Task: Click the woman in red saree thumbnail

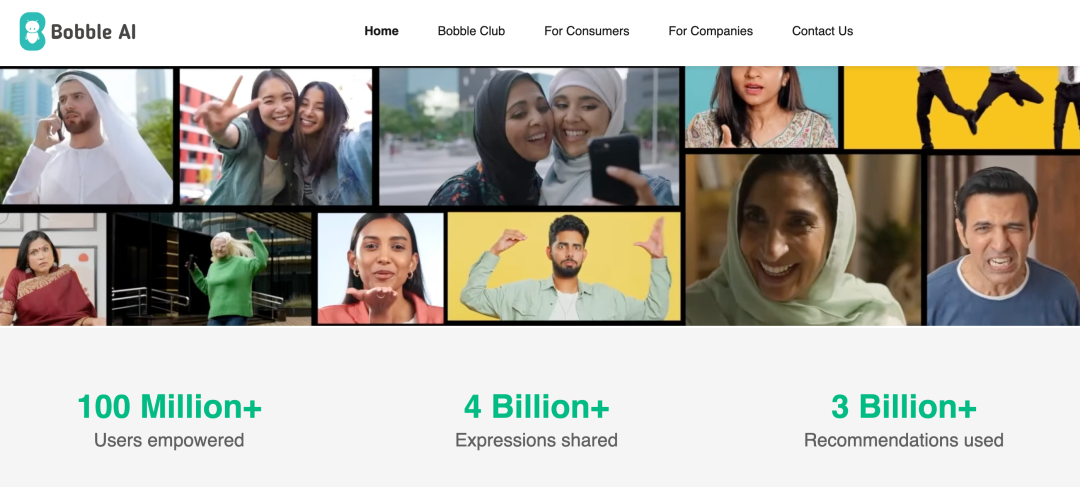Action: click(53, 269)
